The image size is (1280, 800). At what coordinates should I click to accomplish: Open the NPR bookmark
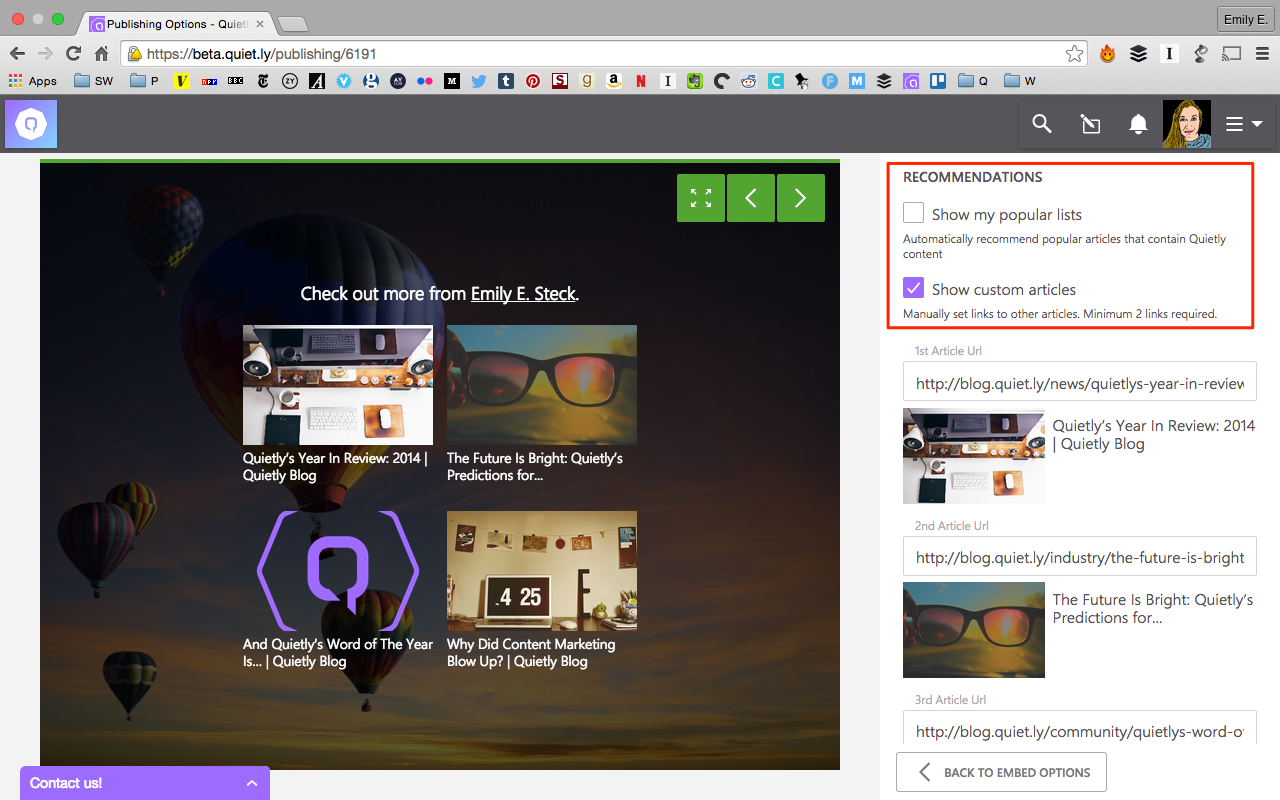coord(209,81)
